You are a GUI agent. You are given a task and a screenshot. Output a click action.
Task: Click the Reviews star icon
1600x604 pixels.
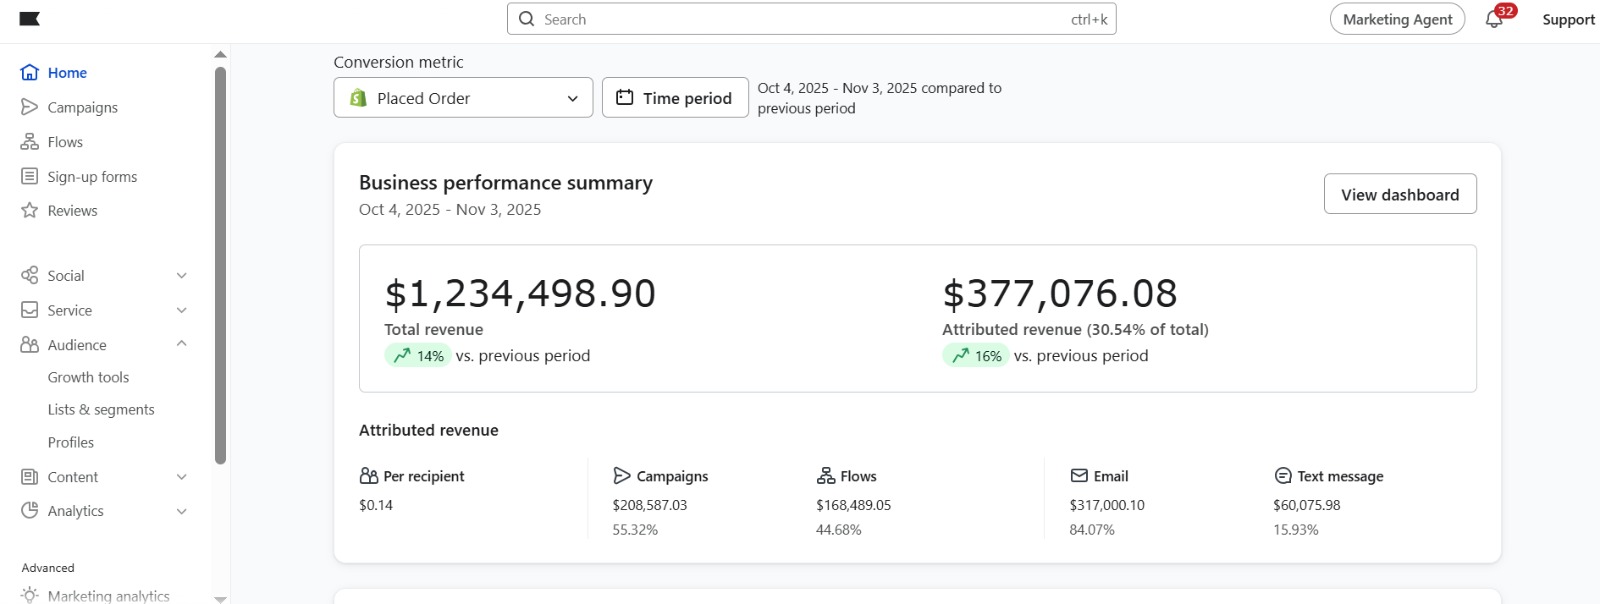coord(30,210)
